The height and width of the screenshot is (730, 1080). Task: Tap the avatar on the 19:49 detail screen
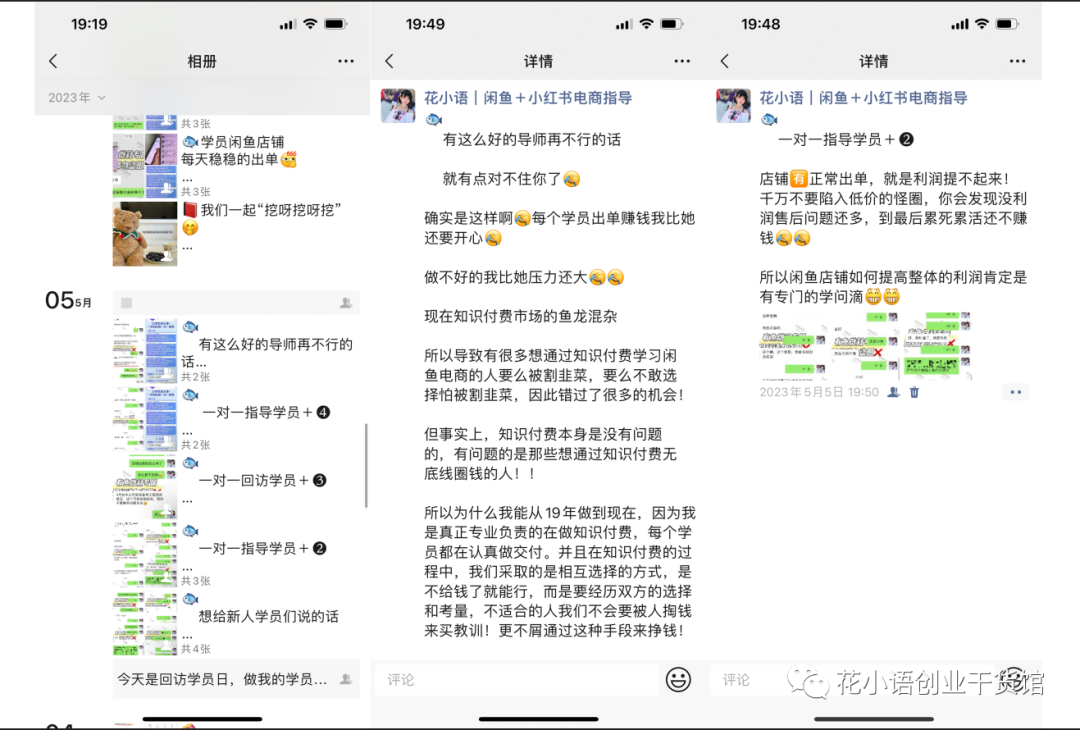(x=398, y=105)
